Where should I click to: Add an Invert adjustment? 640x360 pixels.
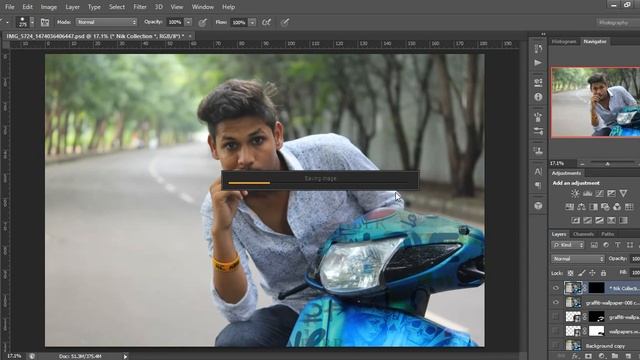576,220
